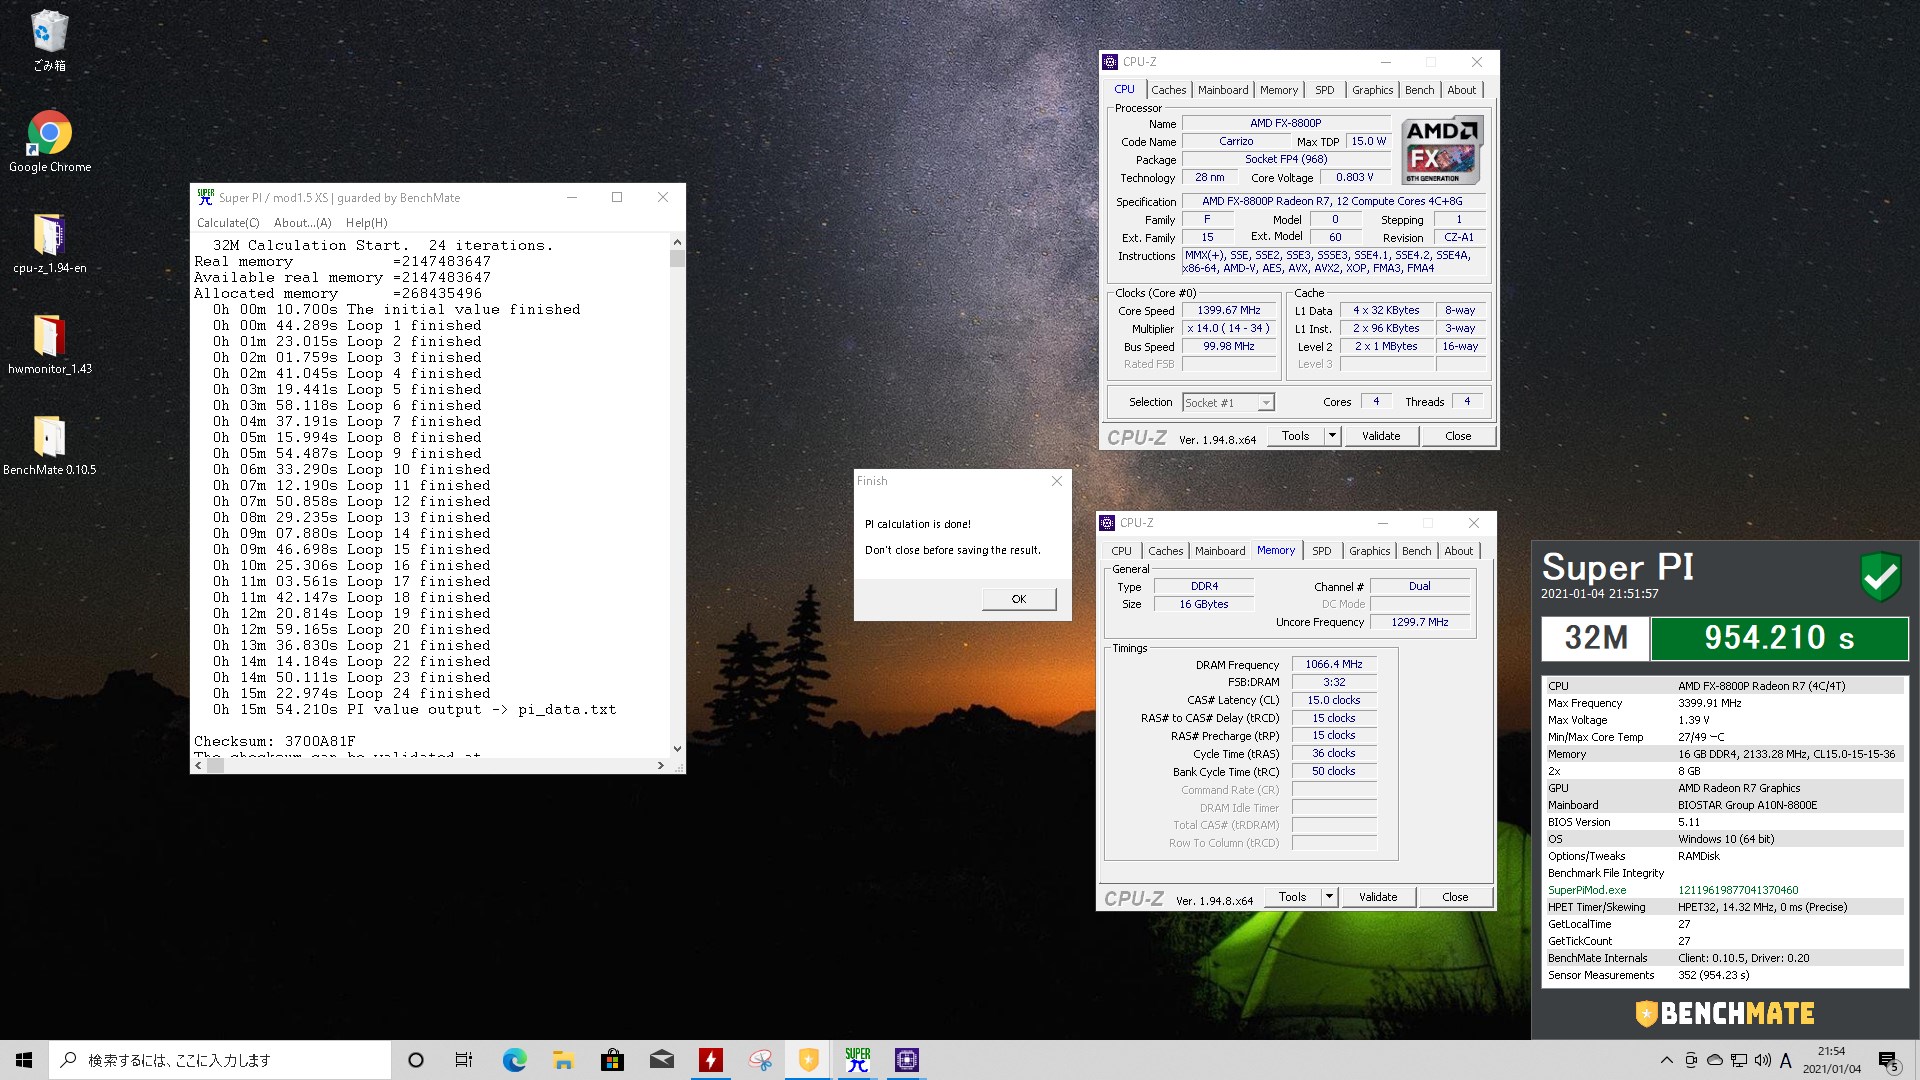Switch to BenchMate taskbar icon
1920x1080 pixels.
(x=809, y=1060)
